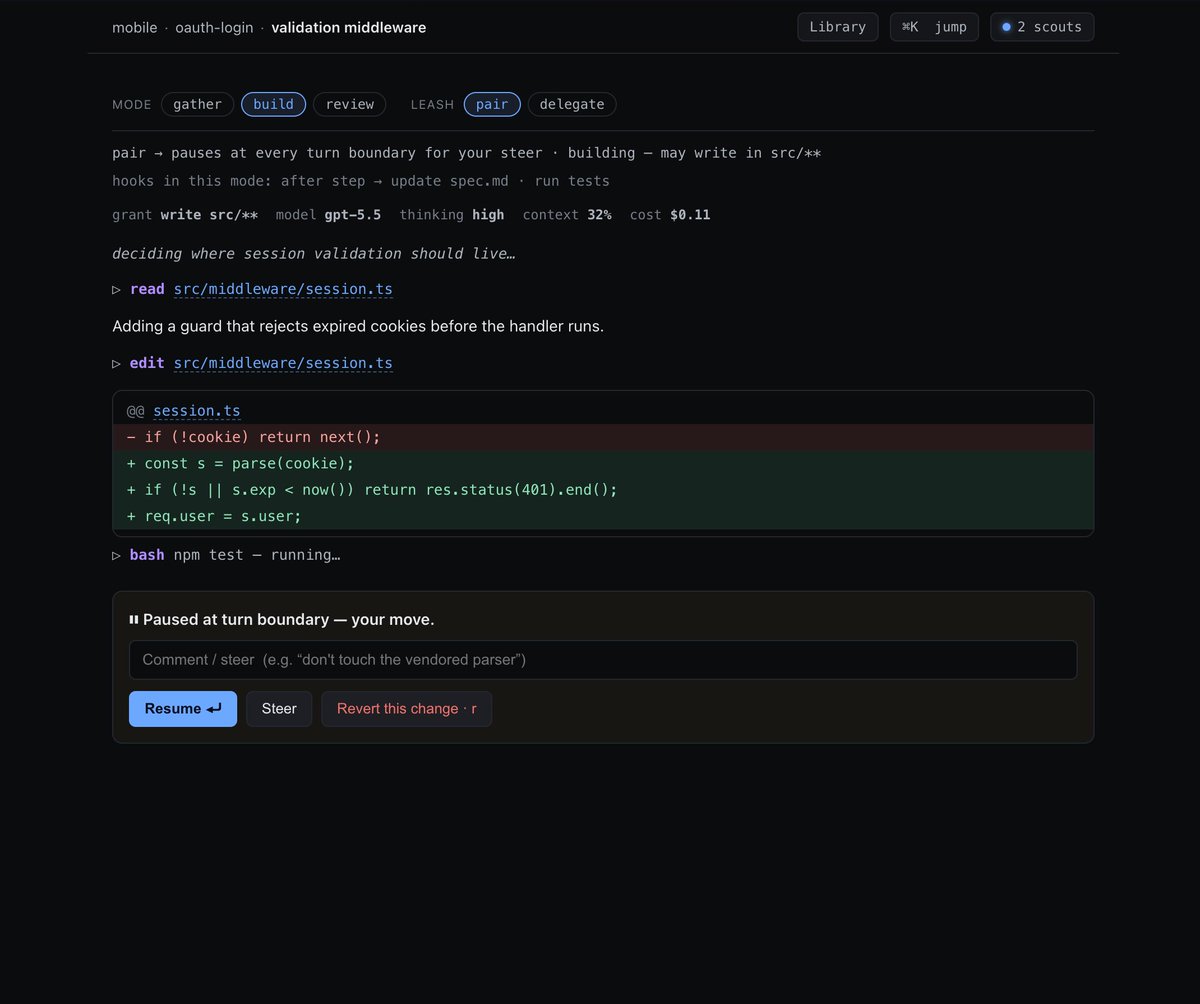Focus the Comment / steer input field

603,660
